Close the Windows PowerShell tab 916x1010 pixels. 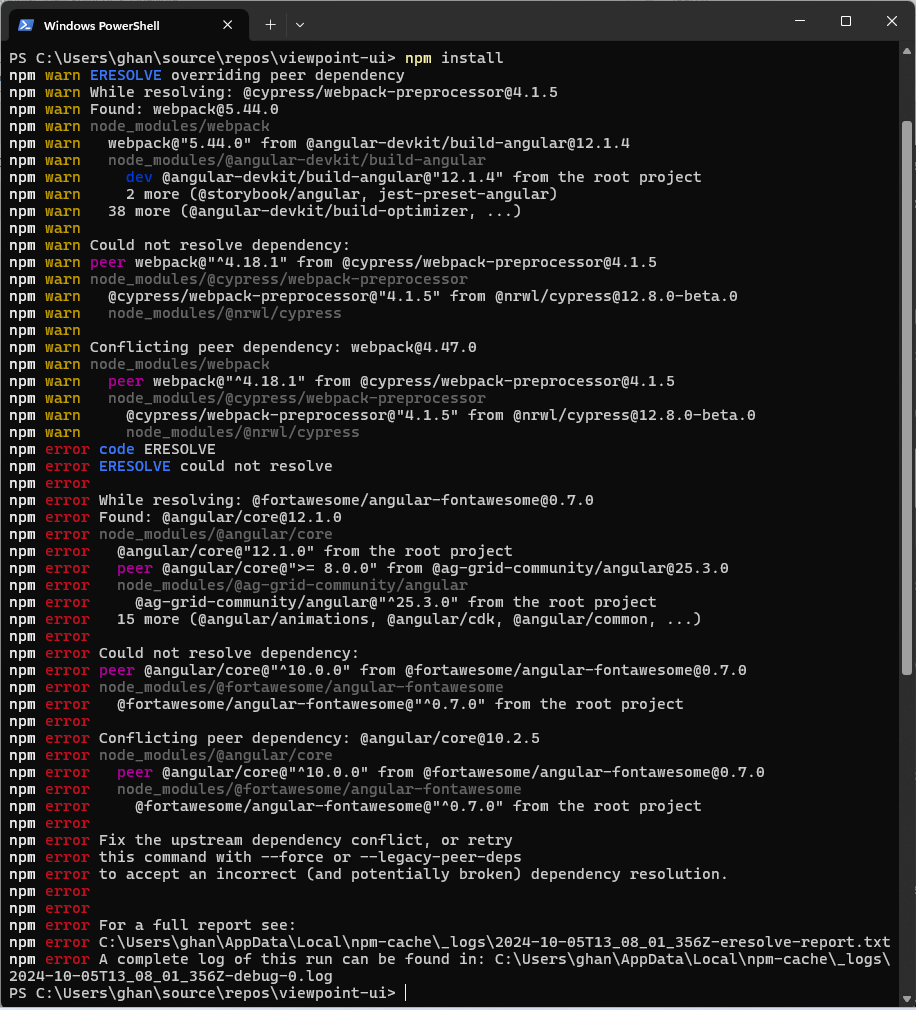coord(227,25)
